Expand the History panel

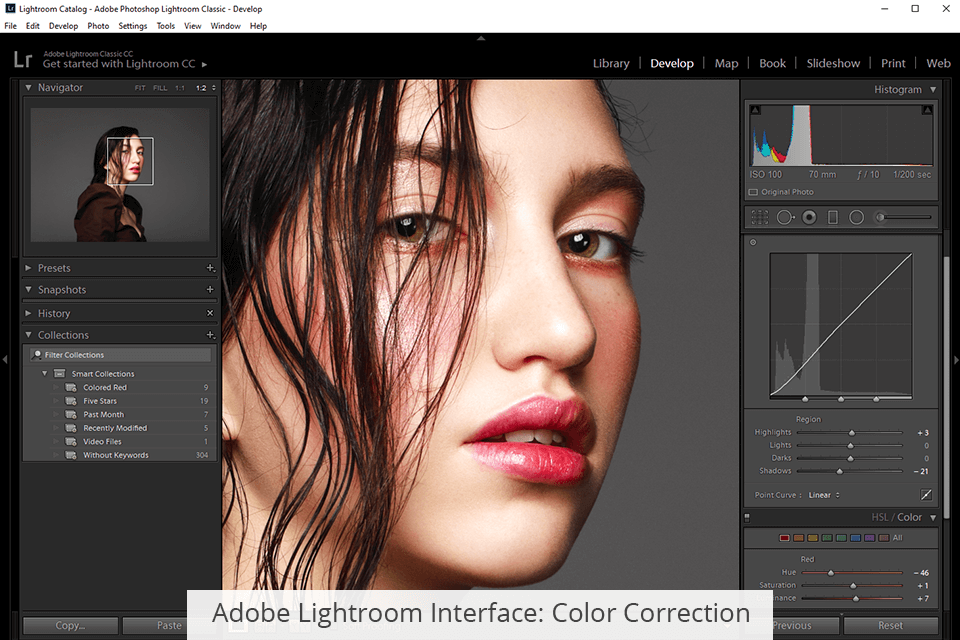point(28,313)
